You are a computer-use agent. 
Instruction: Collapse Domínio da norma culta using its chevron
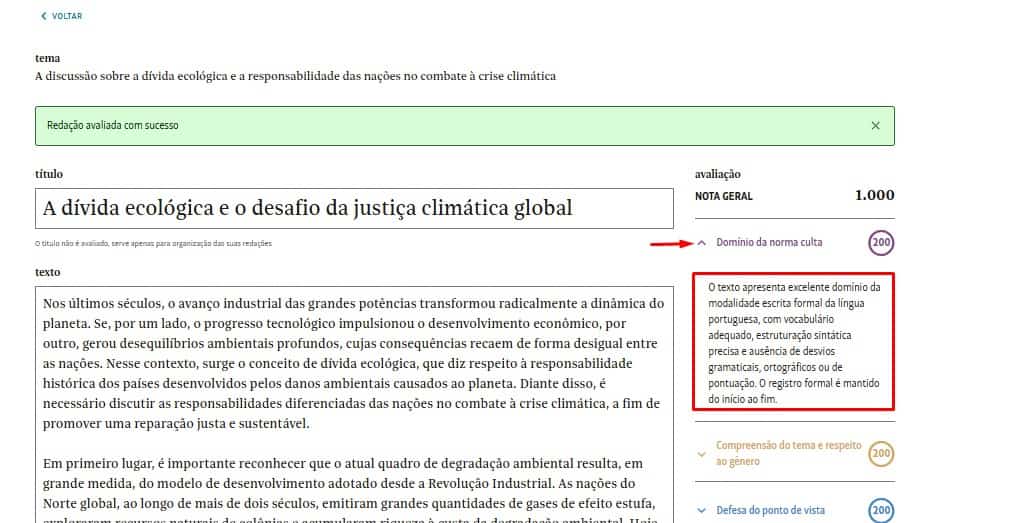[x=702, y=242]
